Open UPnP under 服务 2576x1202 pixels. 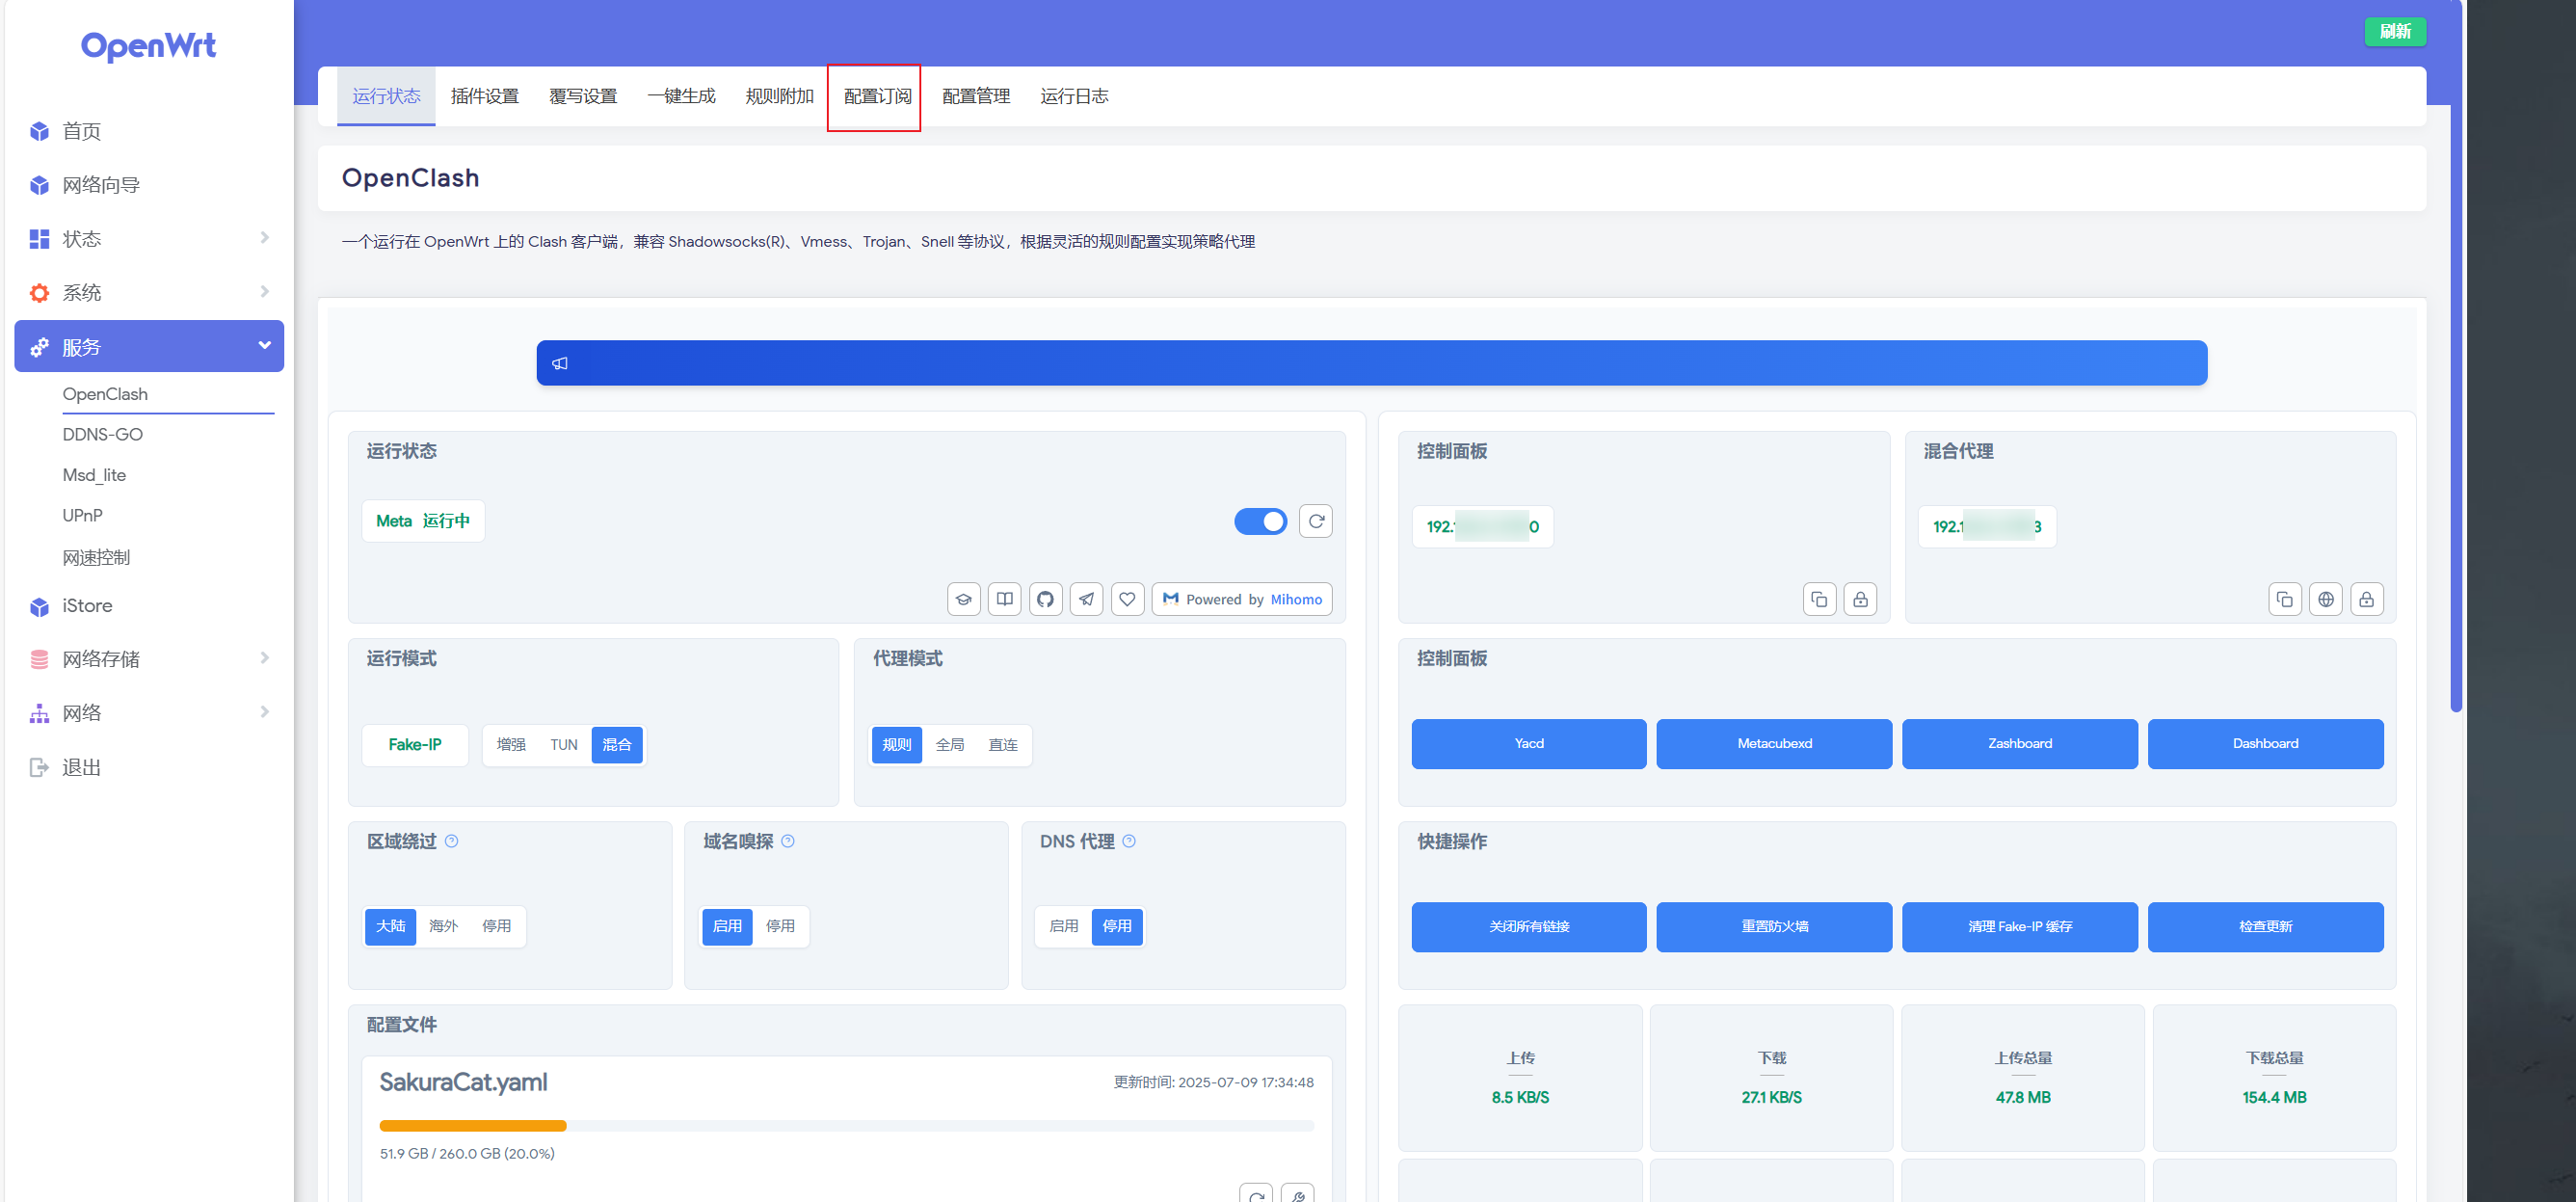[82, 516]
